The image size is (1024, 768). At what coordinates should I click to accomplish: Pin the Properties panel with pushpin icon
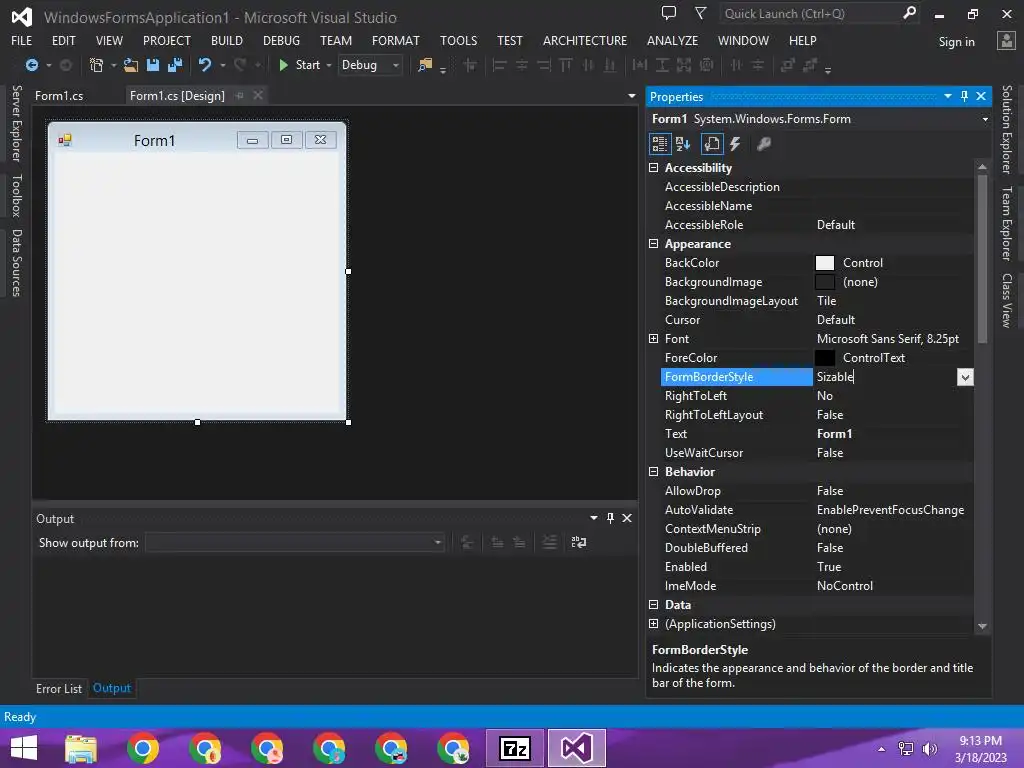pos(965,96)
